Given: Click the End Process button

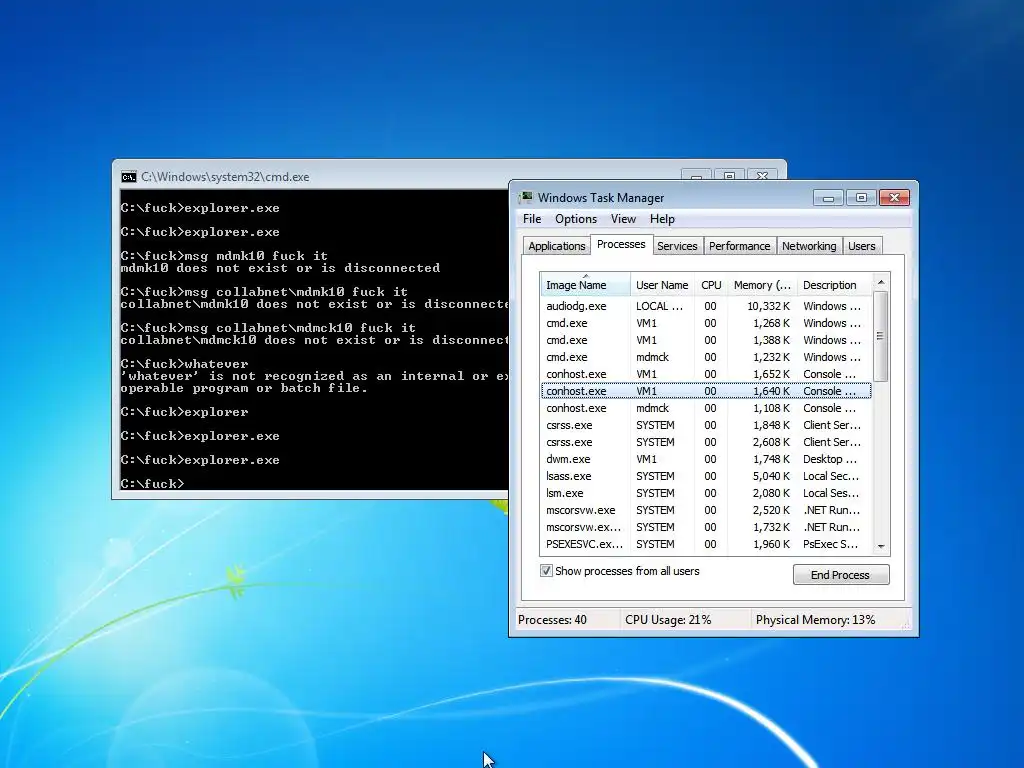Looking at the screenshot, I should [x=840, y=575].
